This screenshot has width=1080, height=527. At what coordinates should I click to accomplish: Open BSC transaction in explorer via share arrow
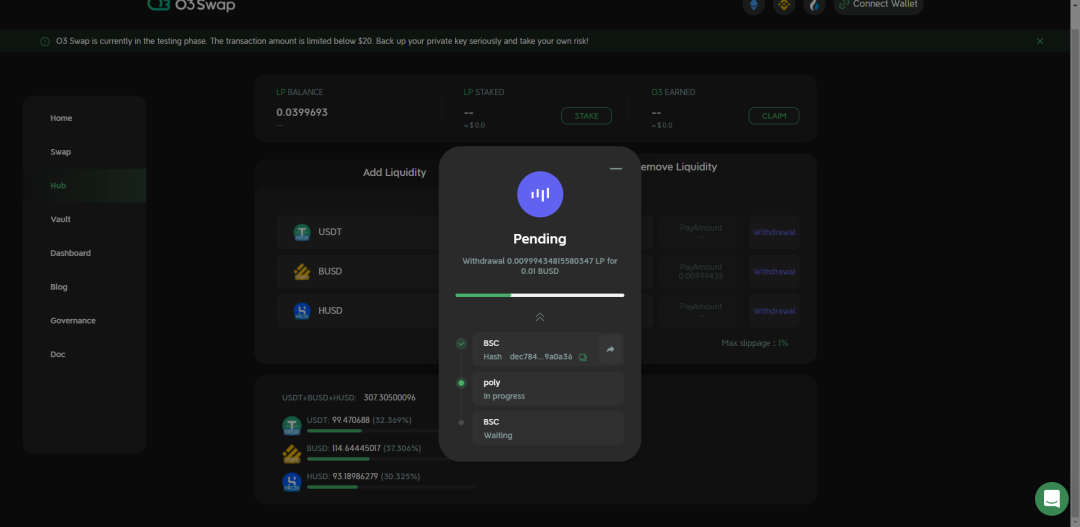(x=610, y=349)
